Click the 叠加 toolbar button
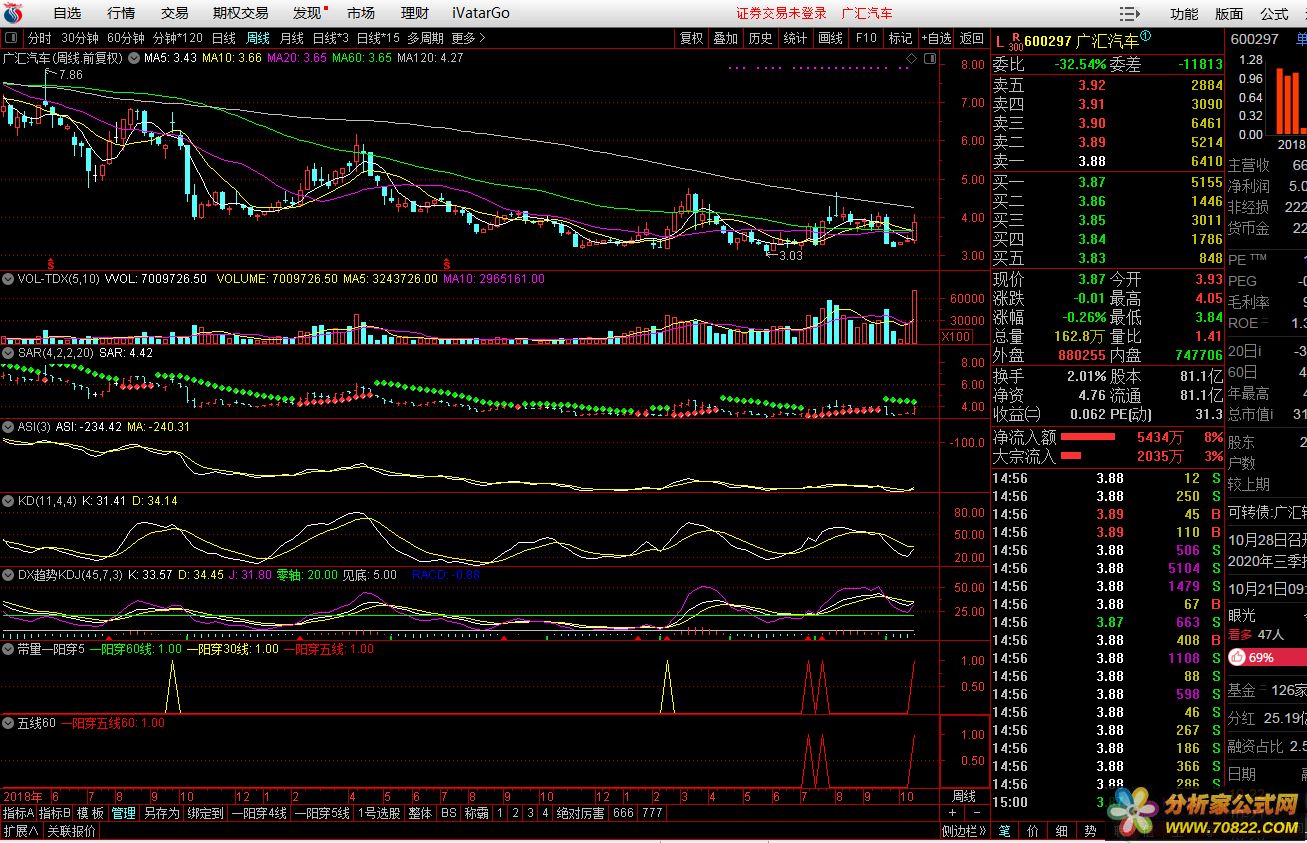1307x843 pixels. click(725, 38)
